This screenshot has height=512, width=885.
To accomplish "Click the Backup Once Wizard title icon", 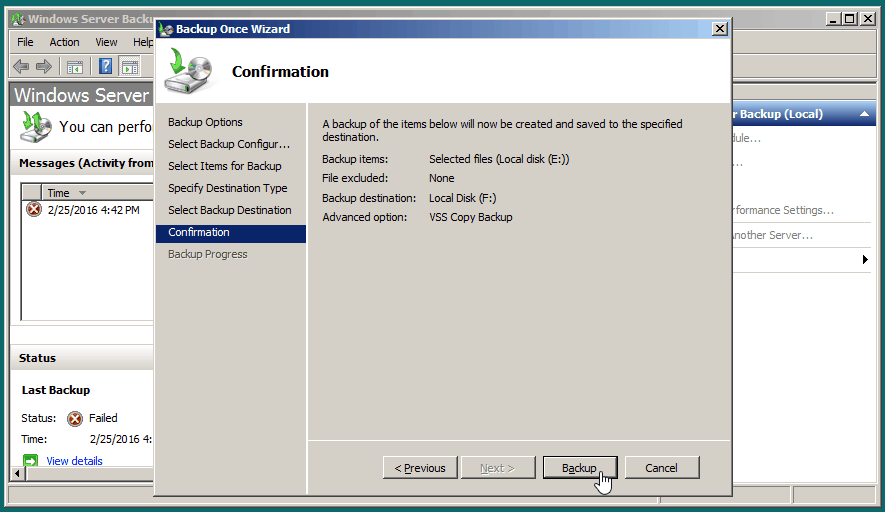I will pos(165,29).
